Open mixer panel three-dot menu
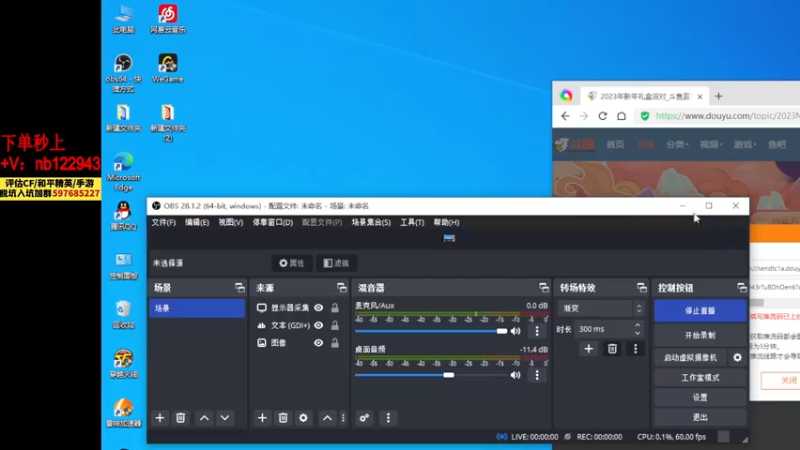800x450 pixels. click(x=388, y=418)
